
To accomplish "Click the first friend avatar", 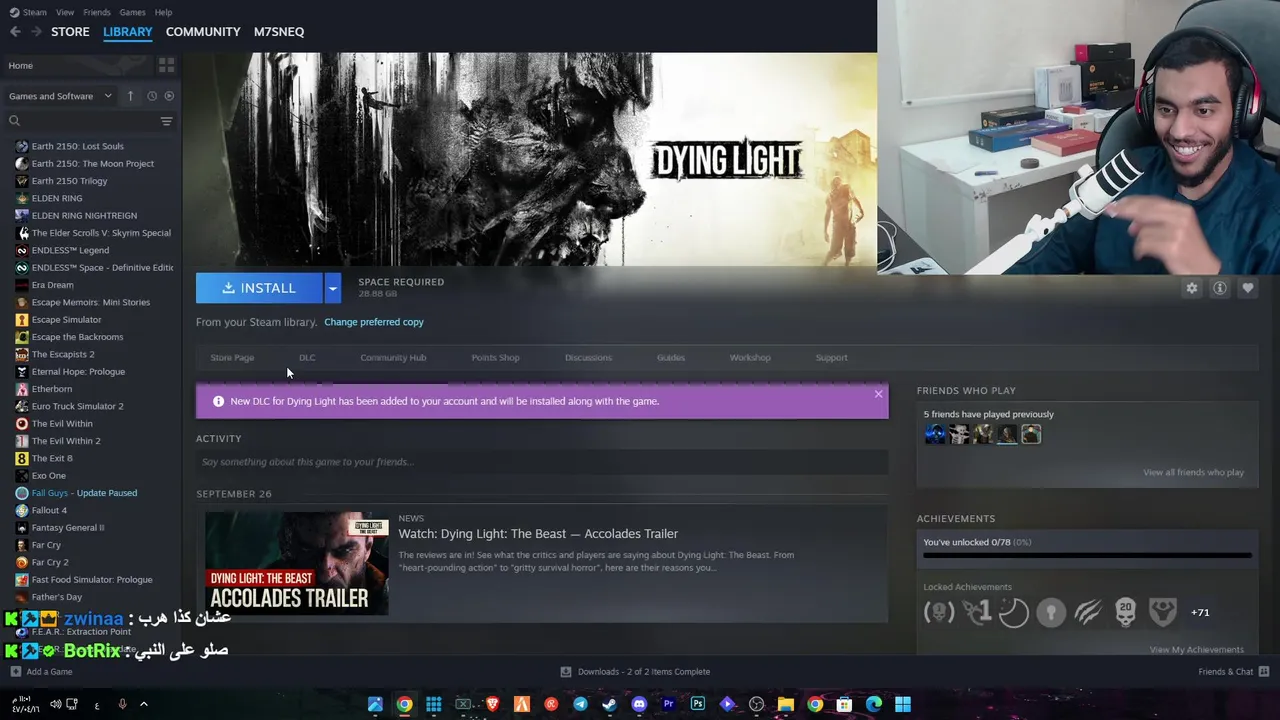I will click(935, 434).
